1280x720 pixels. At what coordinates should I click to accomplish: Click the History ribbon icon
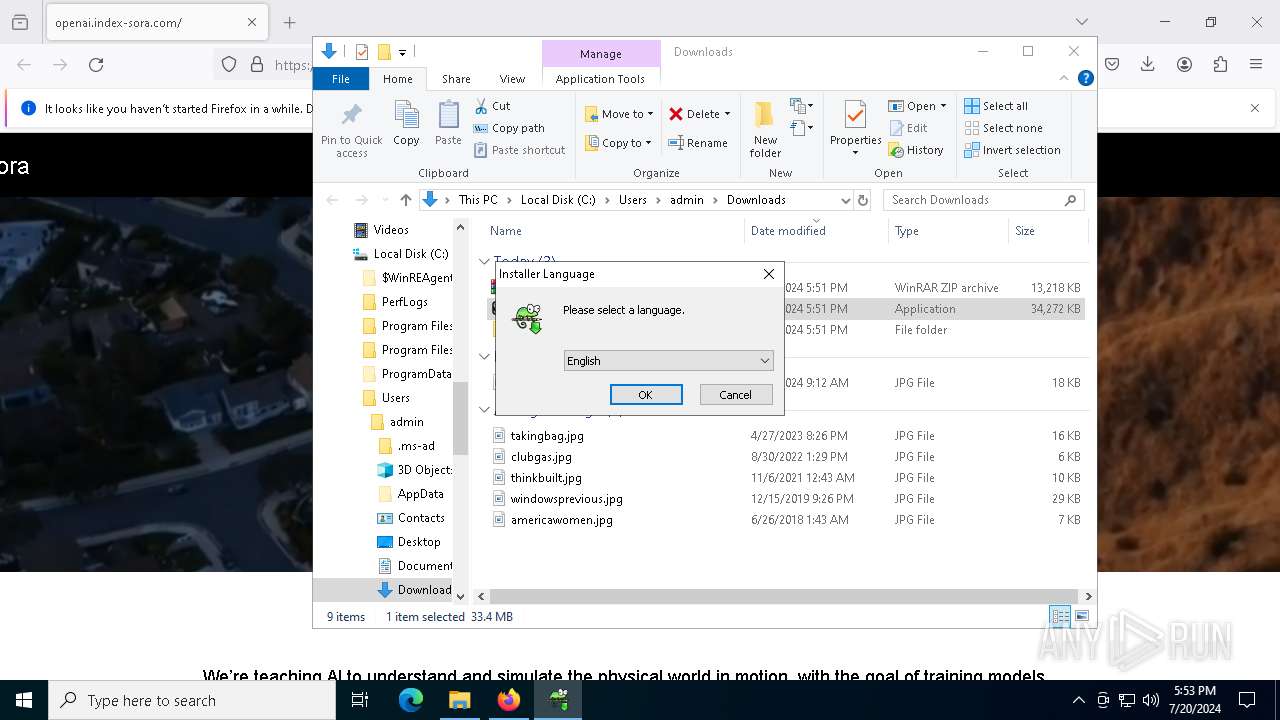click(896, 150)
